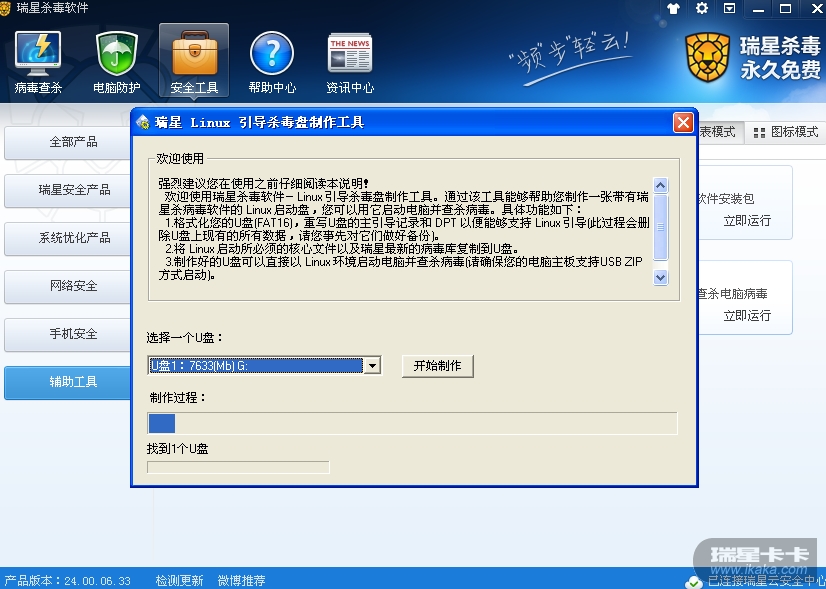Click the 选择一个U盘 label
The height and width of the screenshot is (589, 826).
(x=184, y=338)
